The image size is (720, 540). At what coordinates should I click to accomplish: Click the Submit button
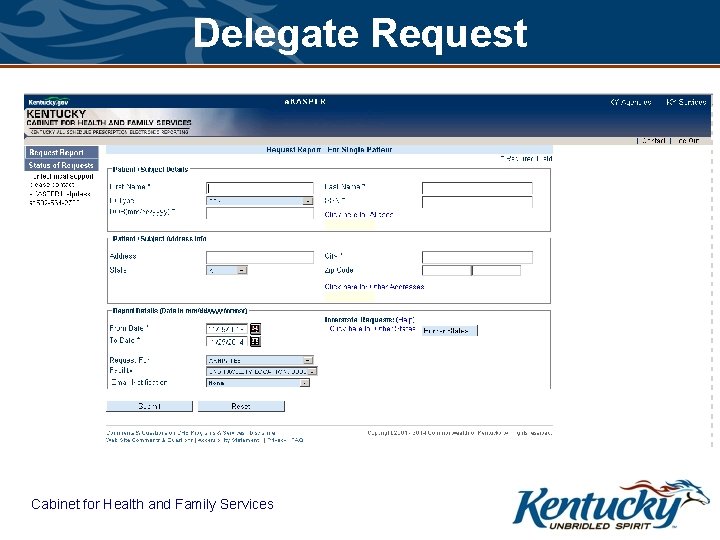(150, 406)
